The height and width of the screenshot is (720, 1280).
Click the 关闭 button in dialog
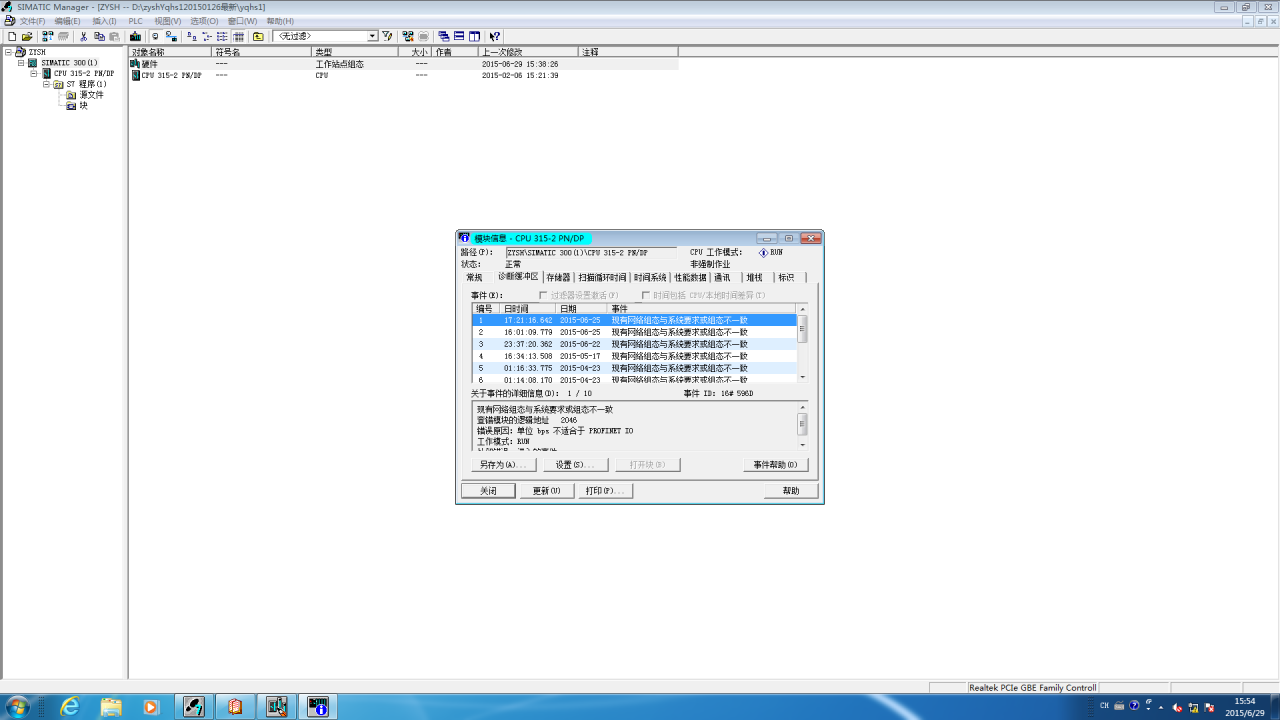tap(488, 491)
